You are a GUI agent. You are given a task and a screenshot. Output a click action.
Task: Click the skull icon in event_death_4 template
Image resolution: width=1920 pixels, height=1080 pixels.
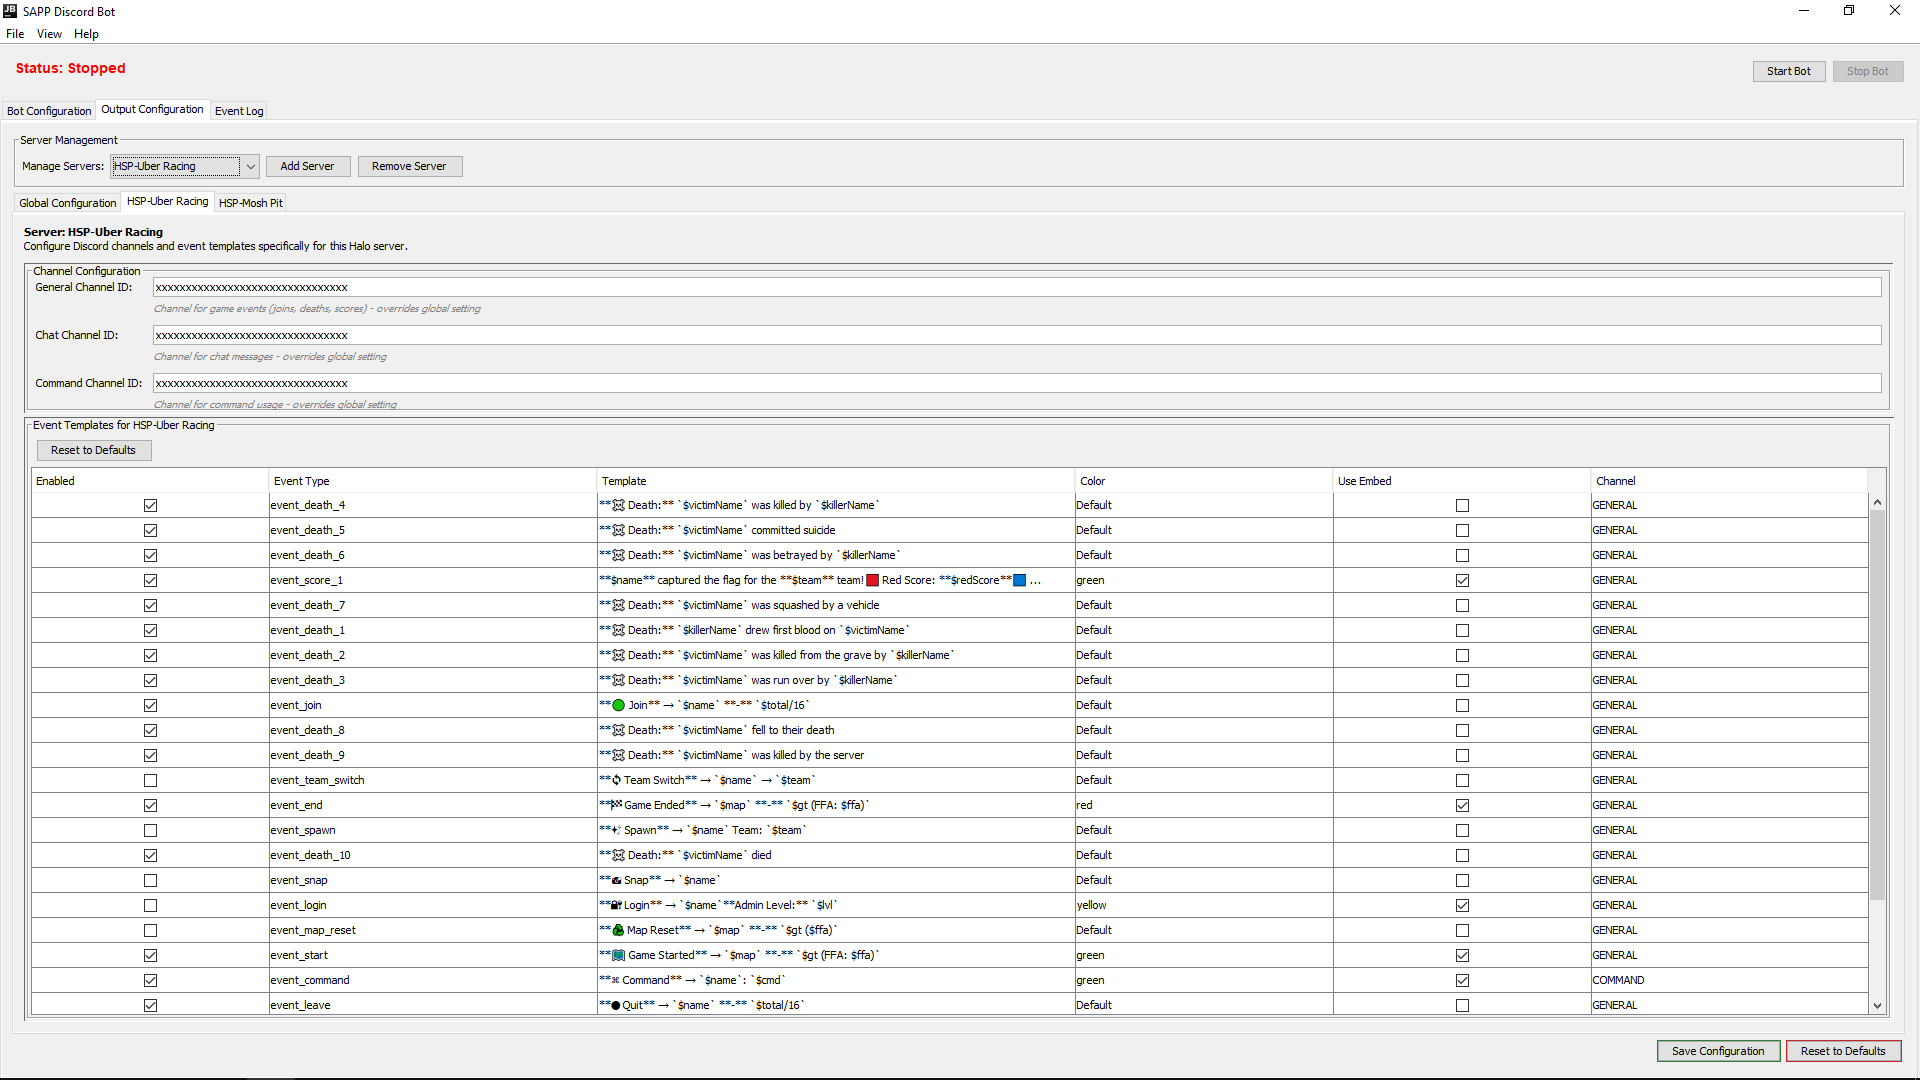(618, 505)
